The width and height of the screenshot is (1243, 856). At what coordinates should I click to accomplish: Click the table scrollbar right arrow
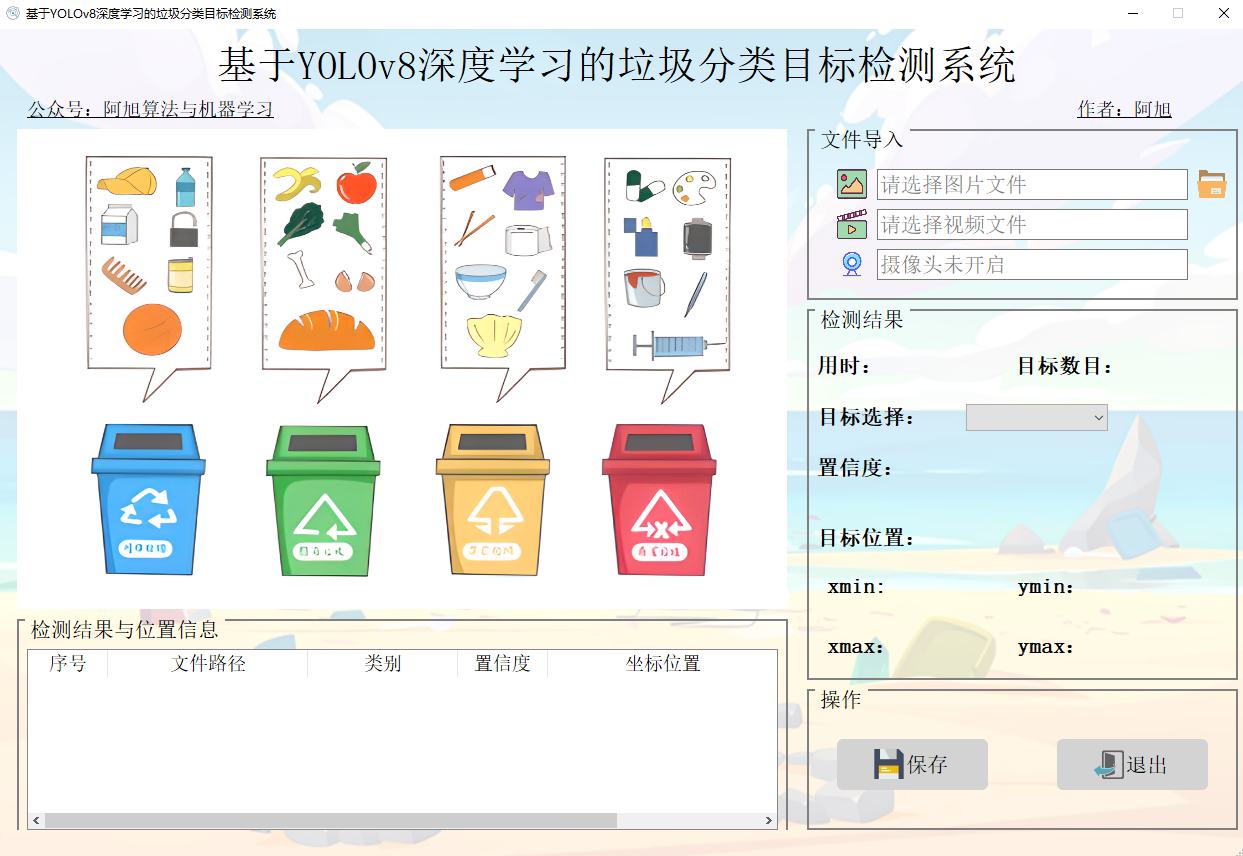769,820
